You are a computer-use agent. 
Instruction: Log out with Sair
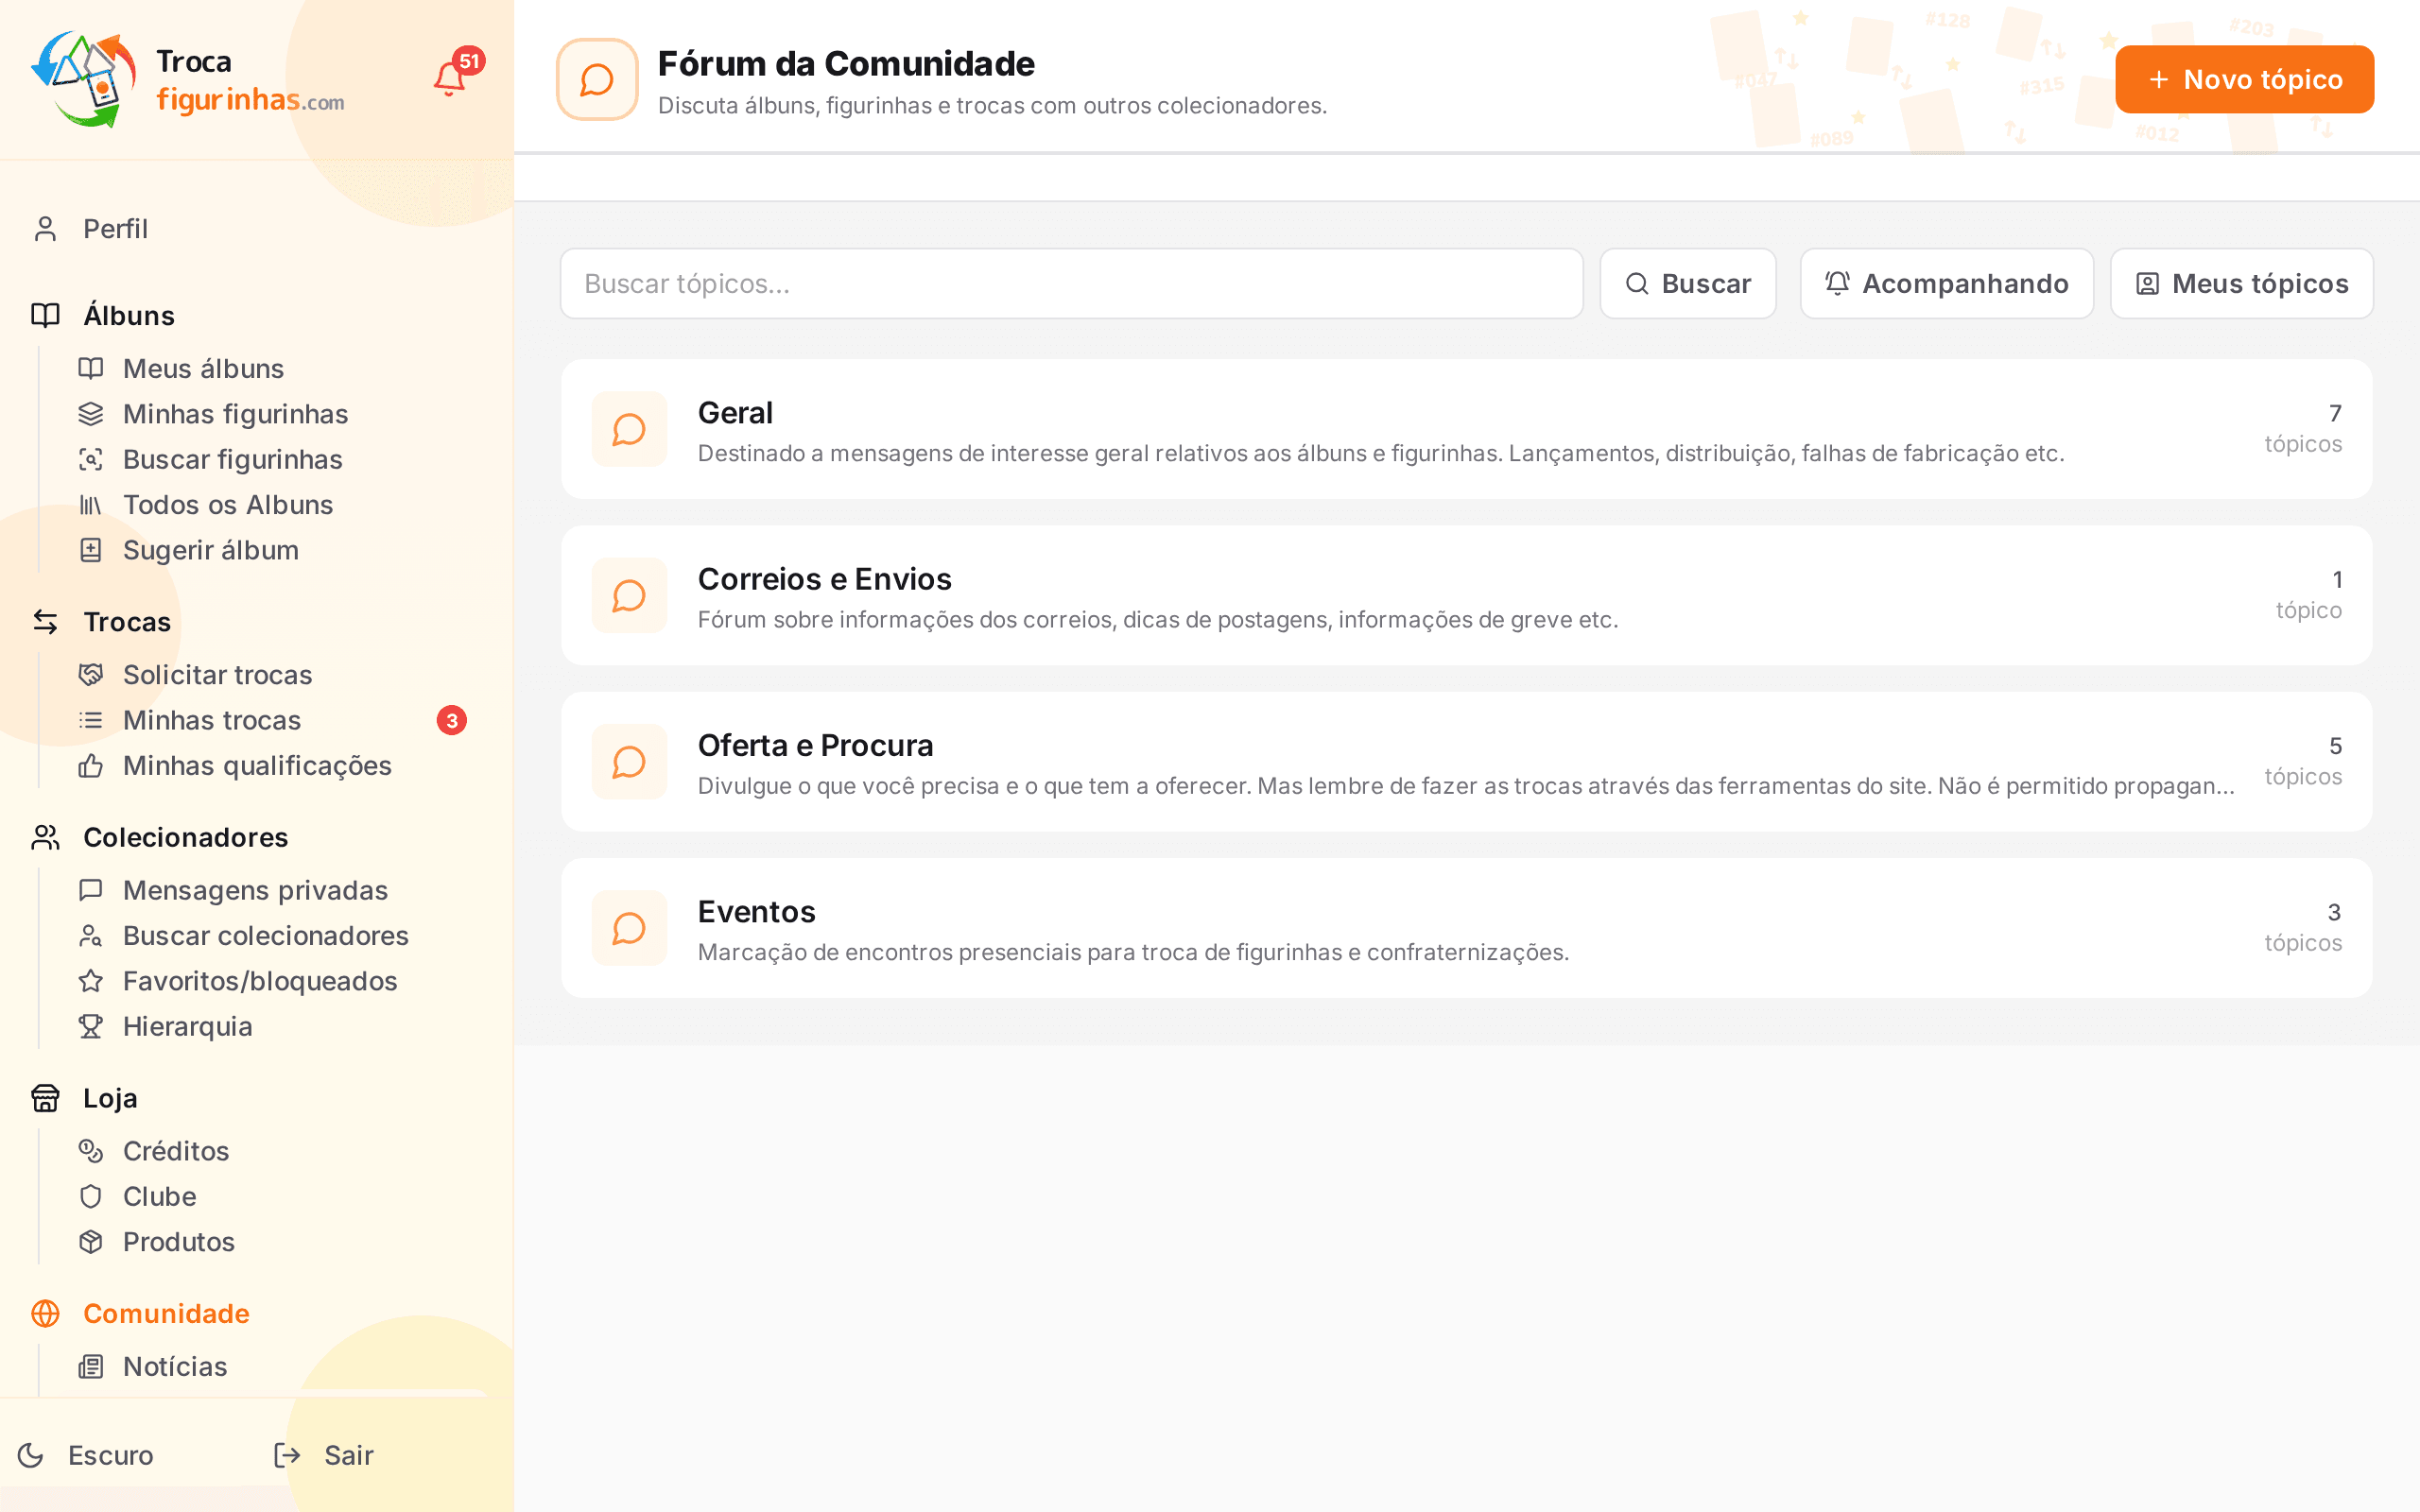pyautogui.click(x=324, y=1455)
